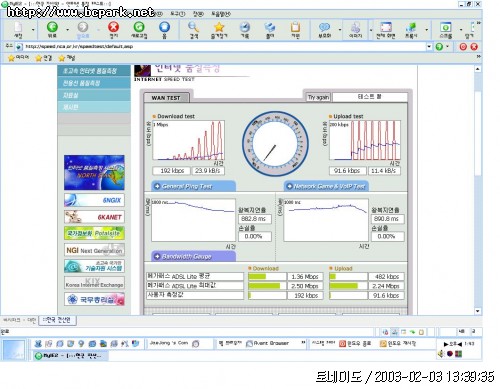The image size is (500, 389).
Task: Open the third blue sidebar menu item
Action: pyautogui.click(x=94, y=95)
